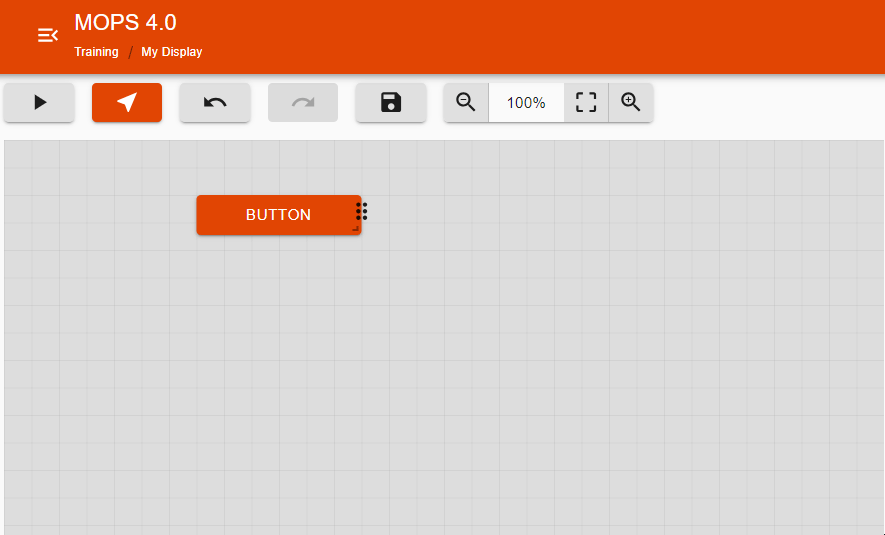Click the BUTTON widget's corner resize handle
Screen dimensions: 885x535
[356, 230]
